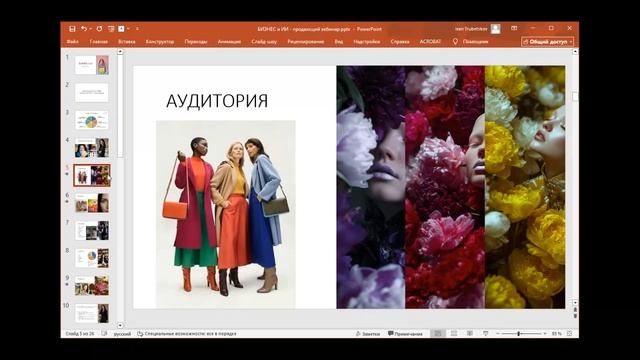Open the Файл menu tab
Image resolution: width=640 pixels, height=360 pixels.
click(x=73, y=42)
